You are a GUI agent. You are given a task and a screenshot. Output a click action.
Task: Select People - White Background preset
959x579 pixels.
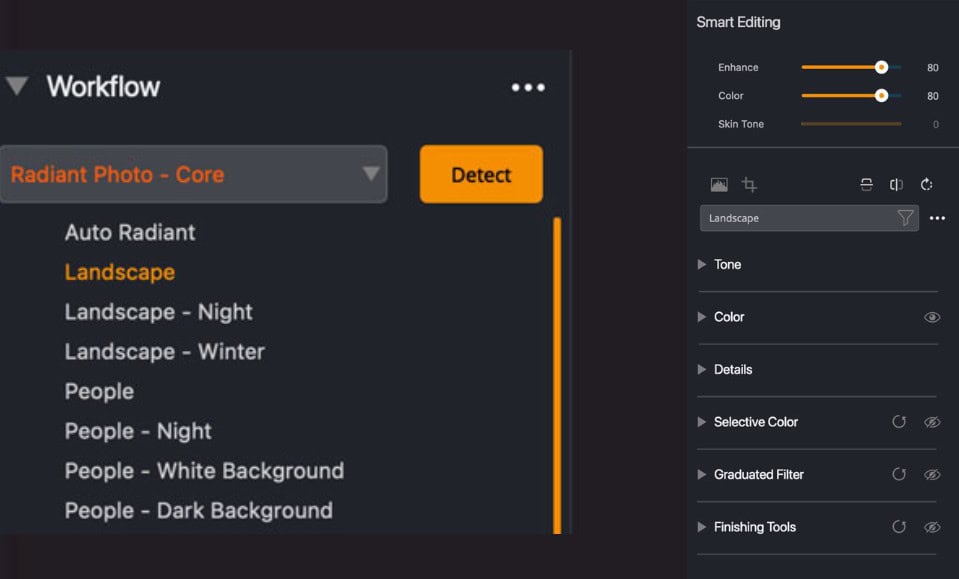pos(204,471)
